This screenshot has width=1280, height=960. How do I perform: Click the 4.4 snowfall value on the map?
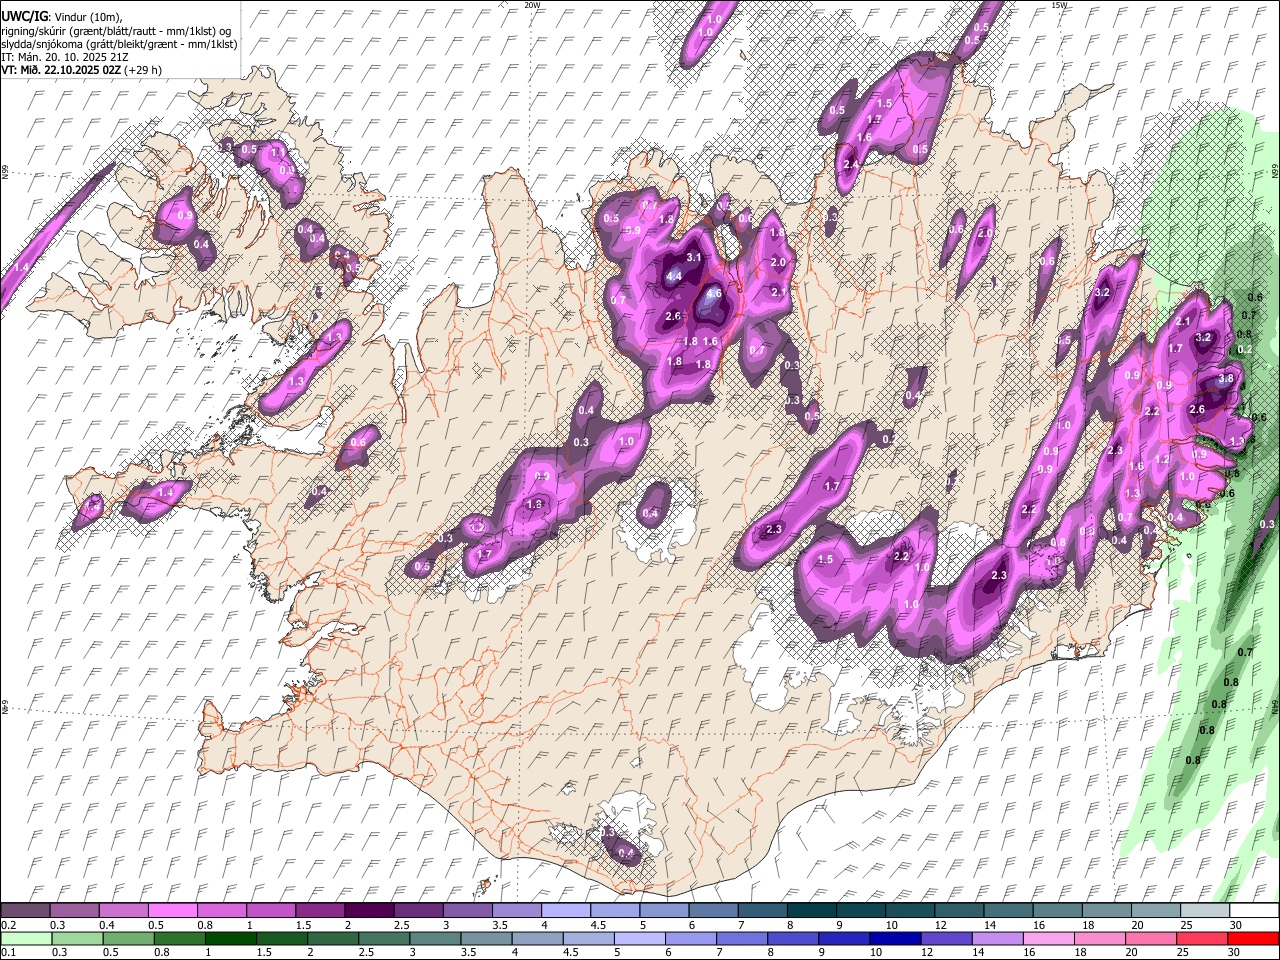[x=674, y=277]
